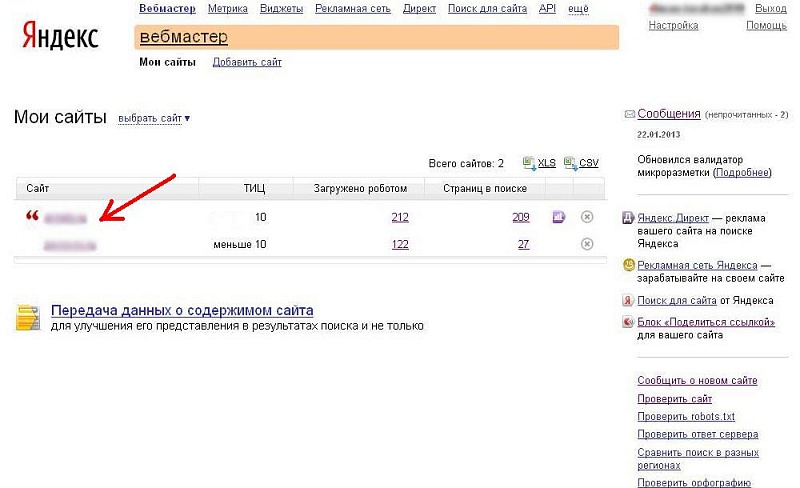Open the Подробнее validator news link
This screenshot has width=800, height=488.
742,173
